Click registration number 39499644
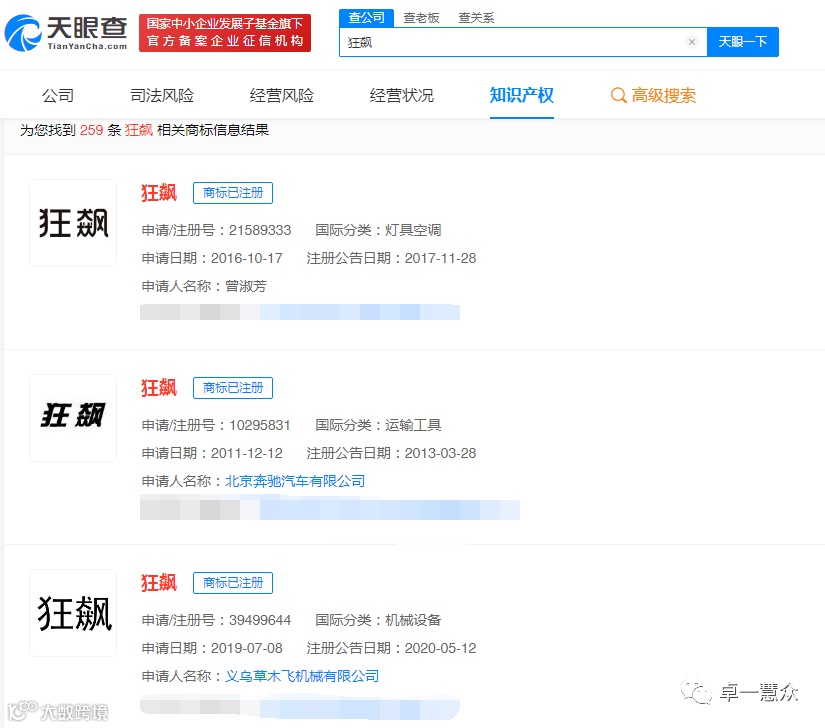 coord(260,620)
